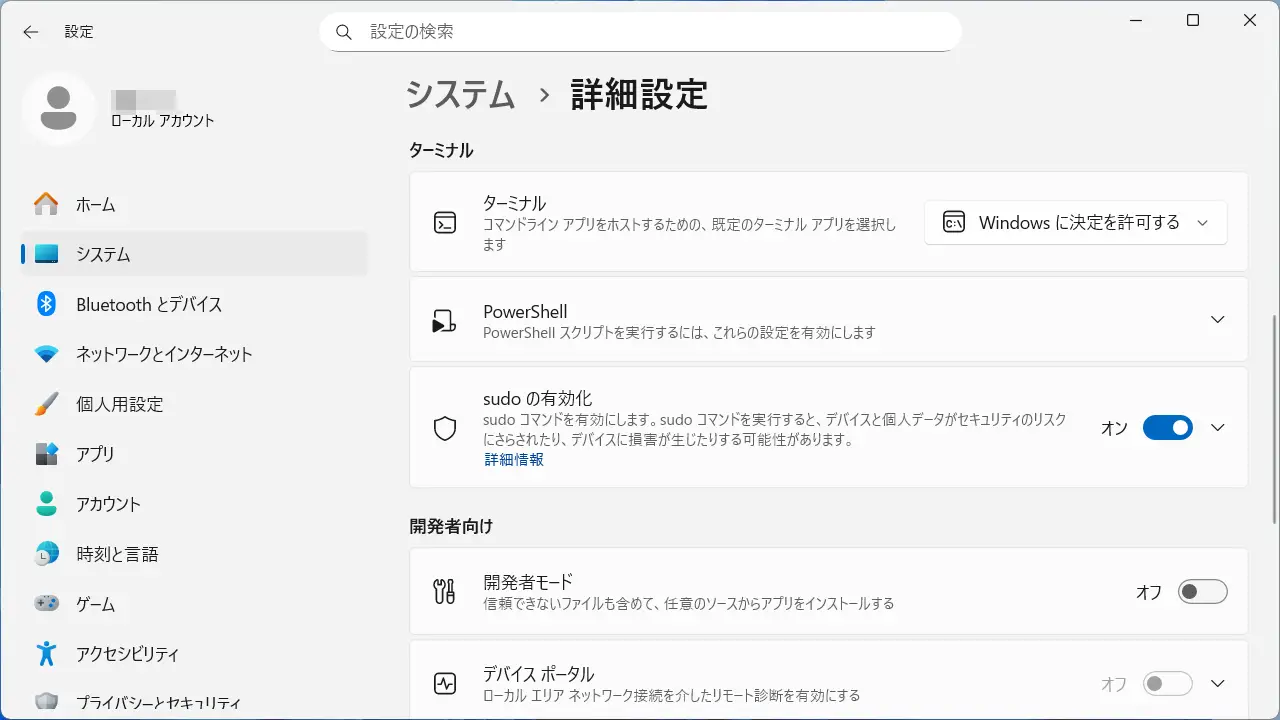Click the back arrow icon

[x=31, y=32]
